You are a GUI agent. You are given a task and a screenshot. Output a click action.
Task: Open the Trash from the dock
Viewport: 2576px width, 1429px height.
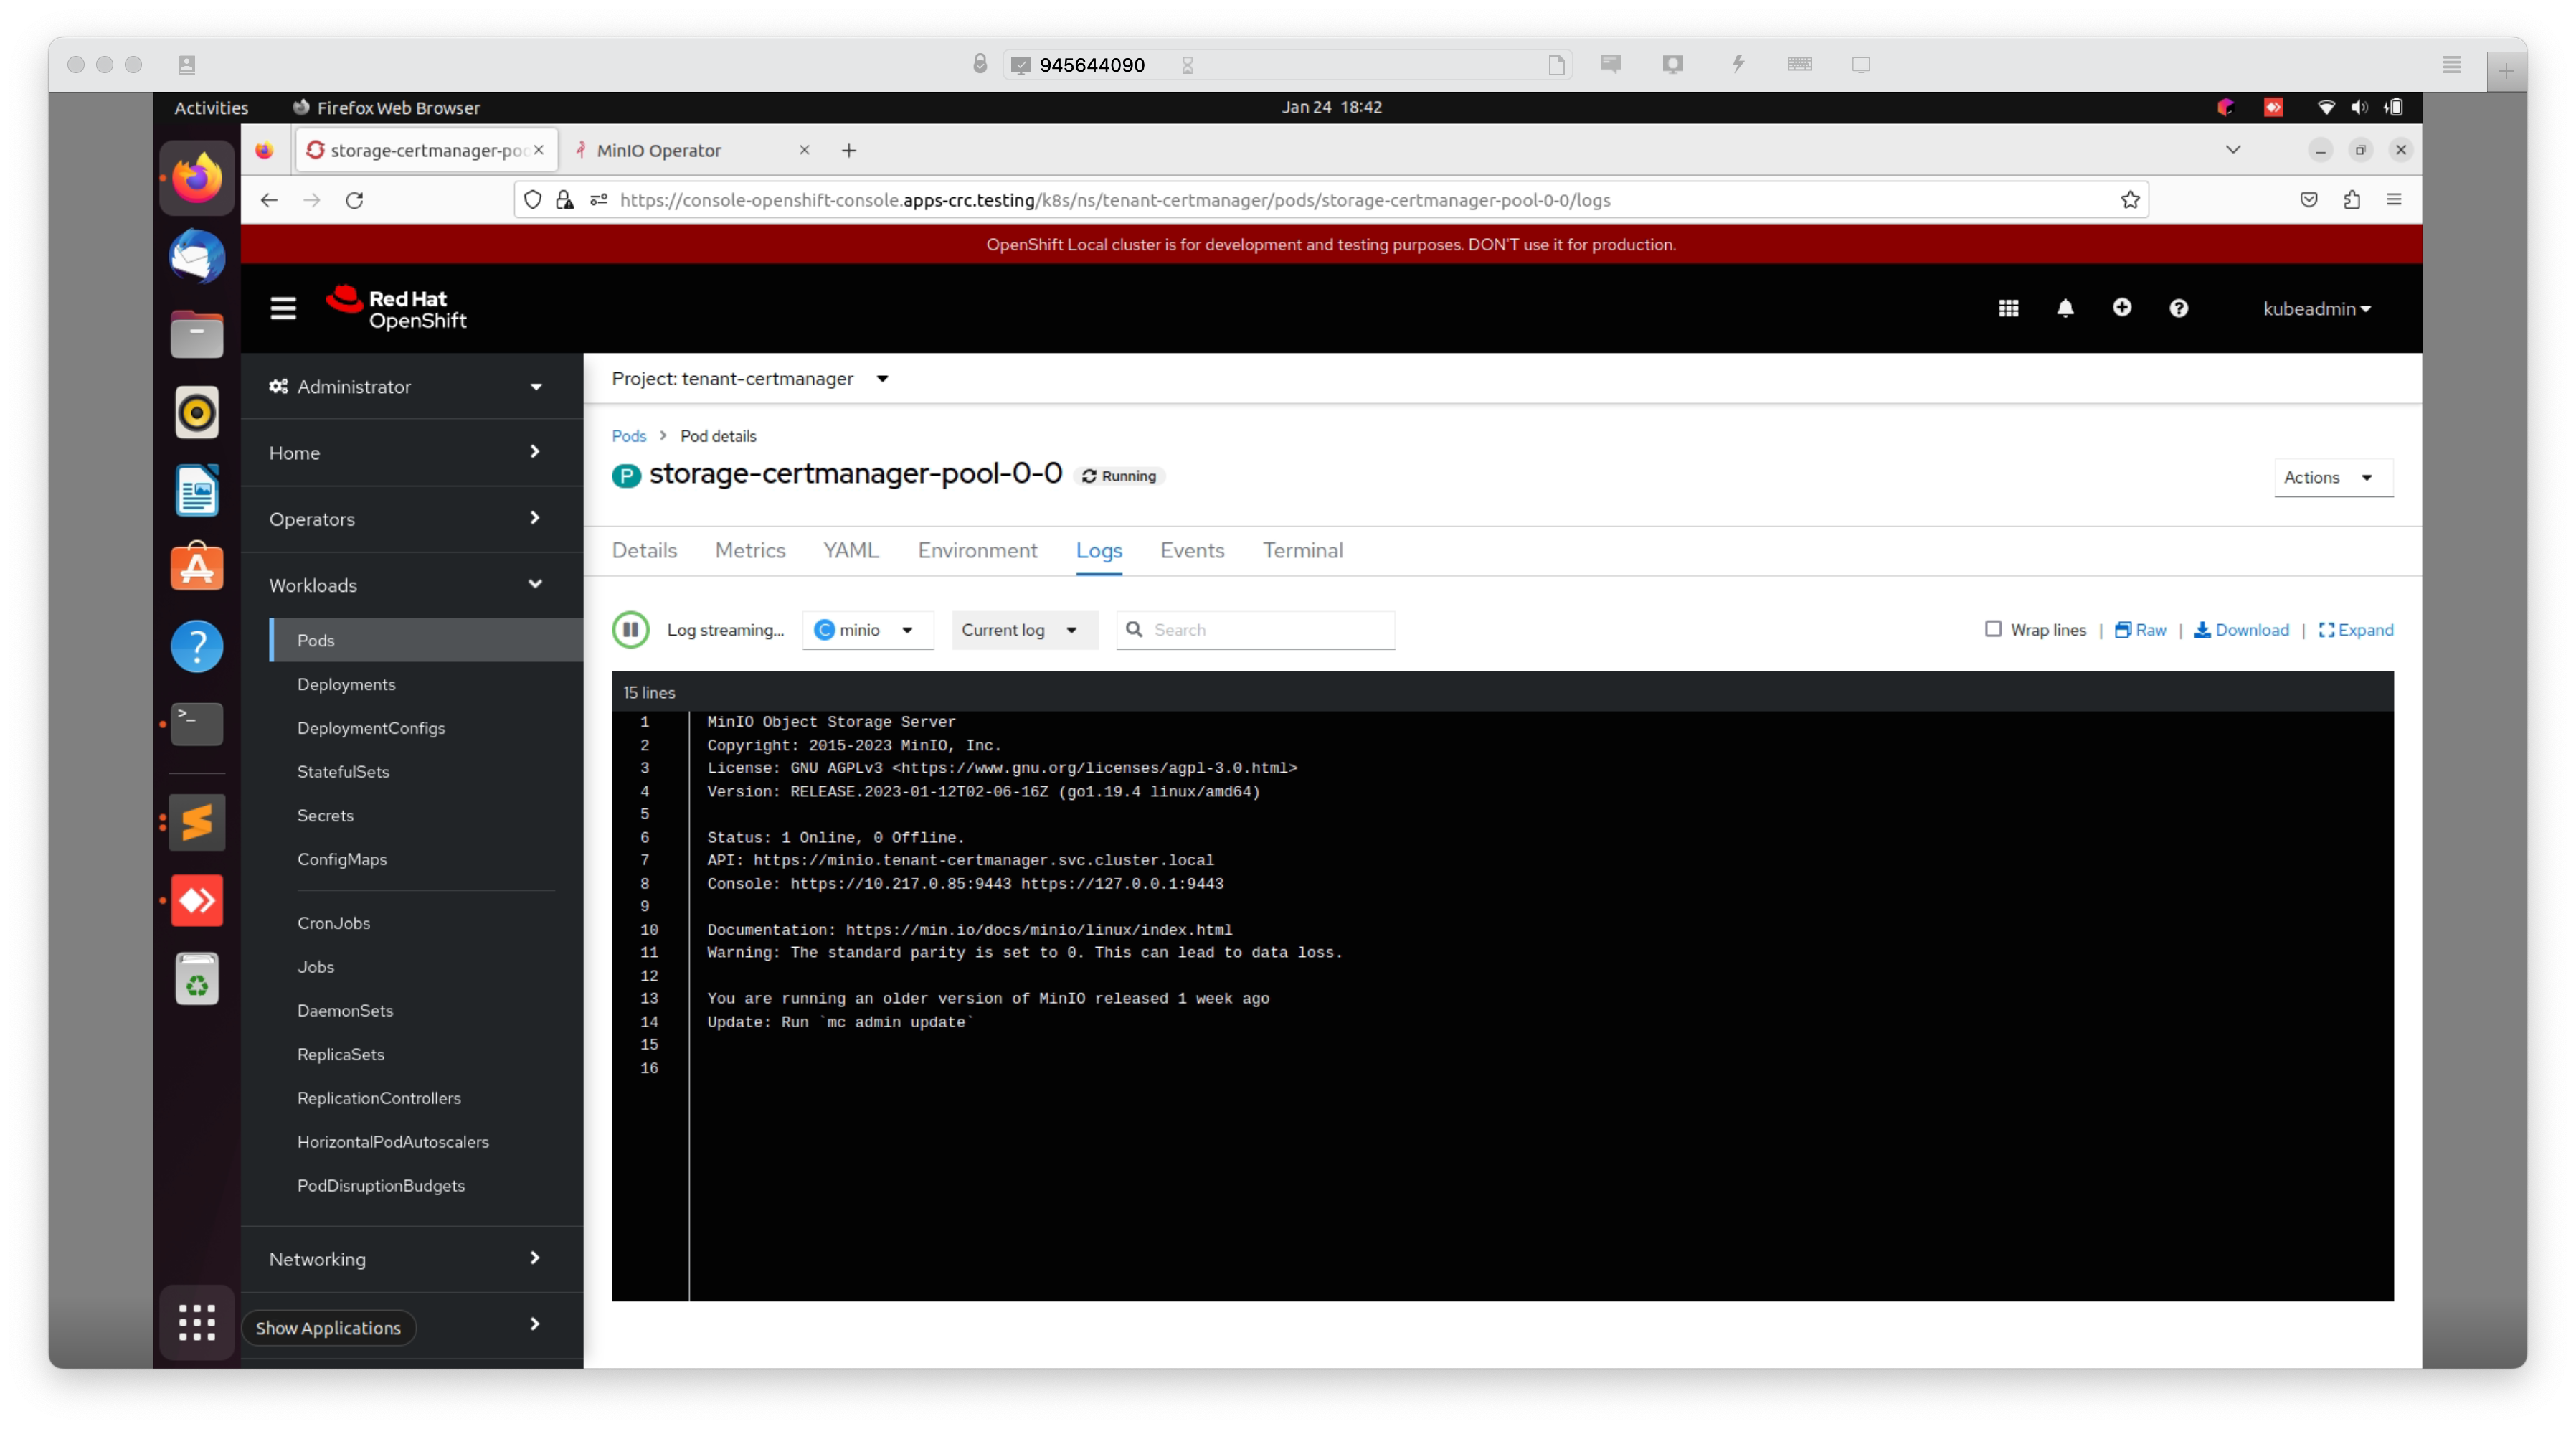197,978
